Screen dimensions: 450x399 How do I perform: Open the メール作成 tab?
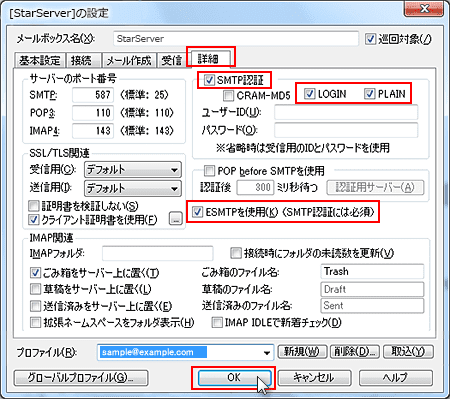129,61
